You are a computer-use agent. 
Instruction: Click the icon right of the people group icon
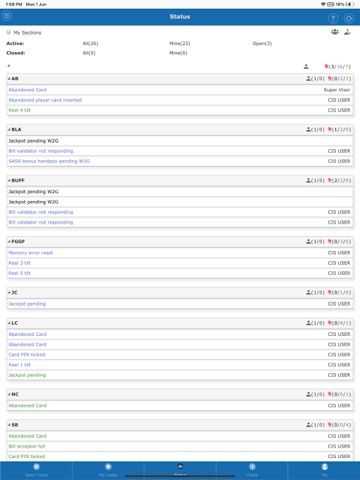click(x=347, y=32)
